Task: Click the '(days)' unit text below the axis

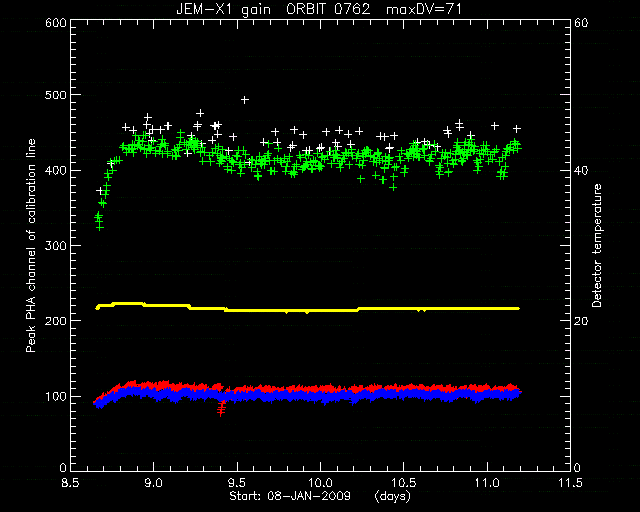Action: point(393,496)
